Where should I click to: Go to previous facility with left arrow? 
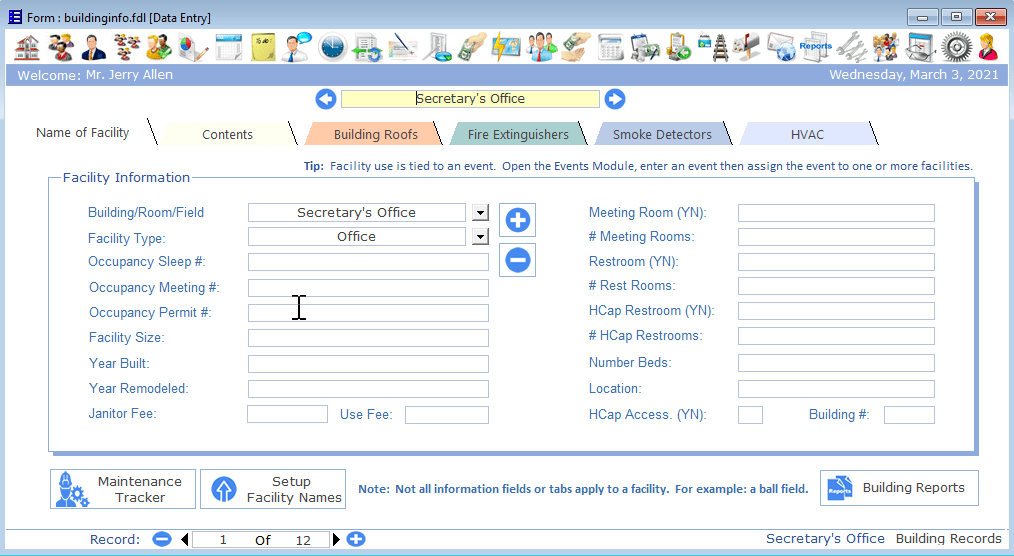click(325, 99)
